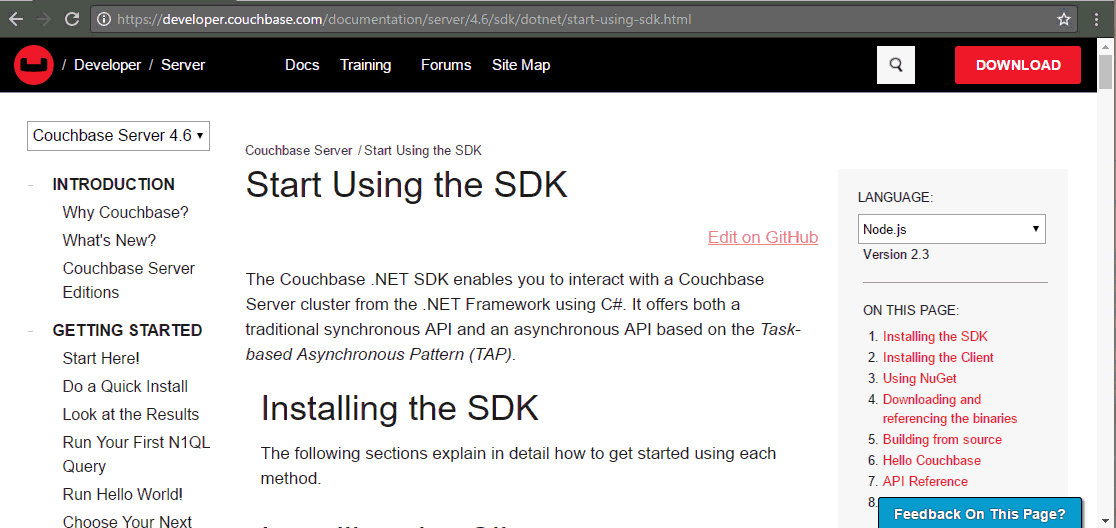Viewport: 1116px width, 528px height.
Task: Click the red Couchbase logo
Action: point(34,65)
